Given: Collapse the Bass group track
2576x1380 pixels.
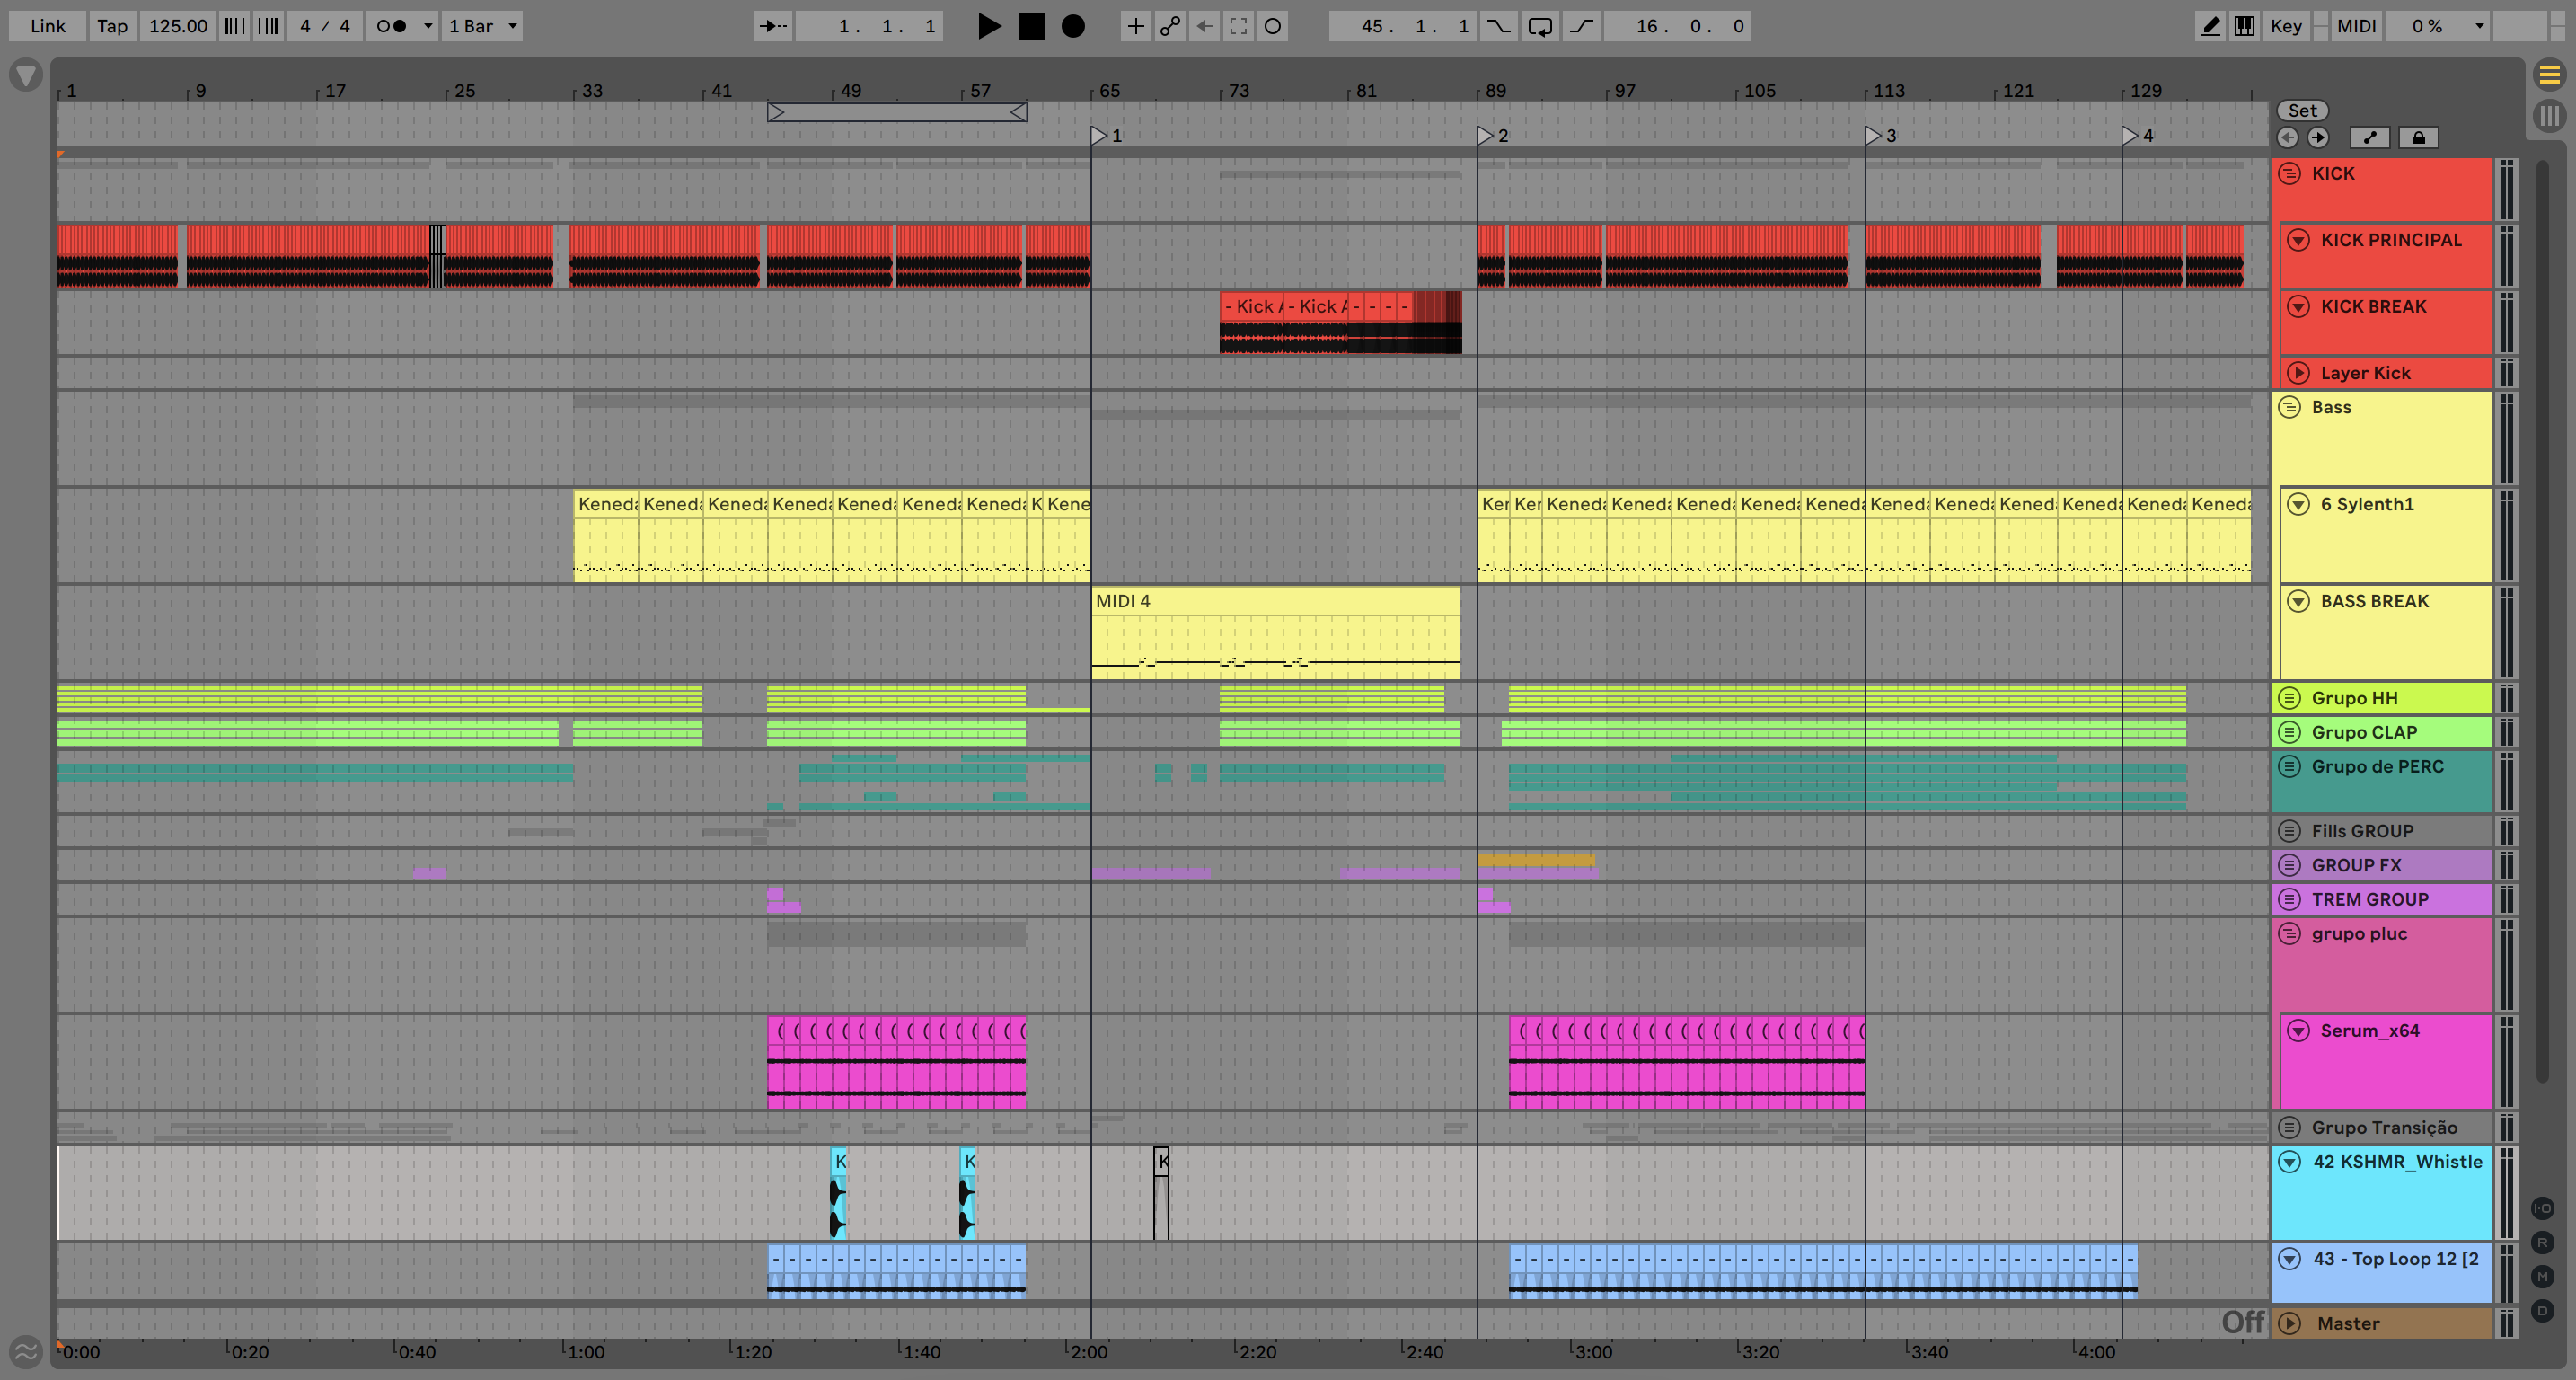Looking at the screenshot, I should click(x=2289, y=407).
